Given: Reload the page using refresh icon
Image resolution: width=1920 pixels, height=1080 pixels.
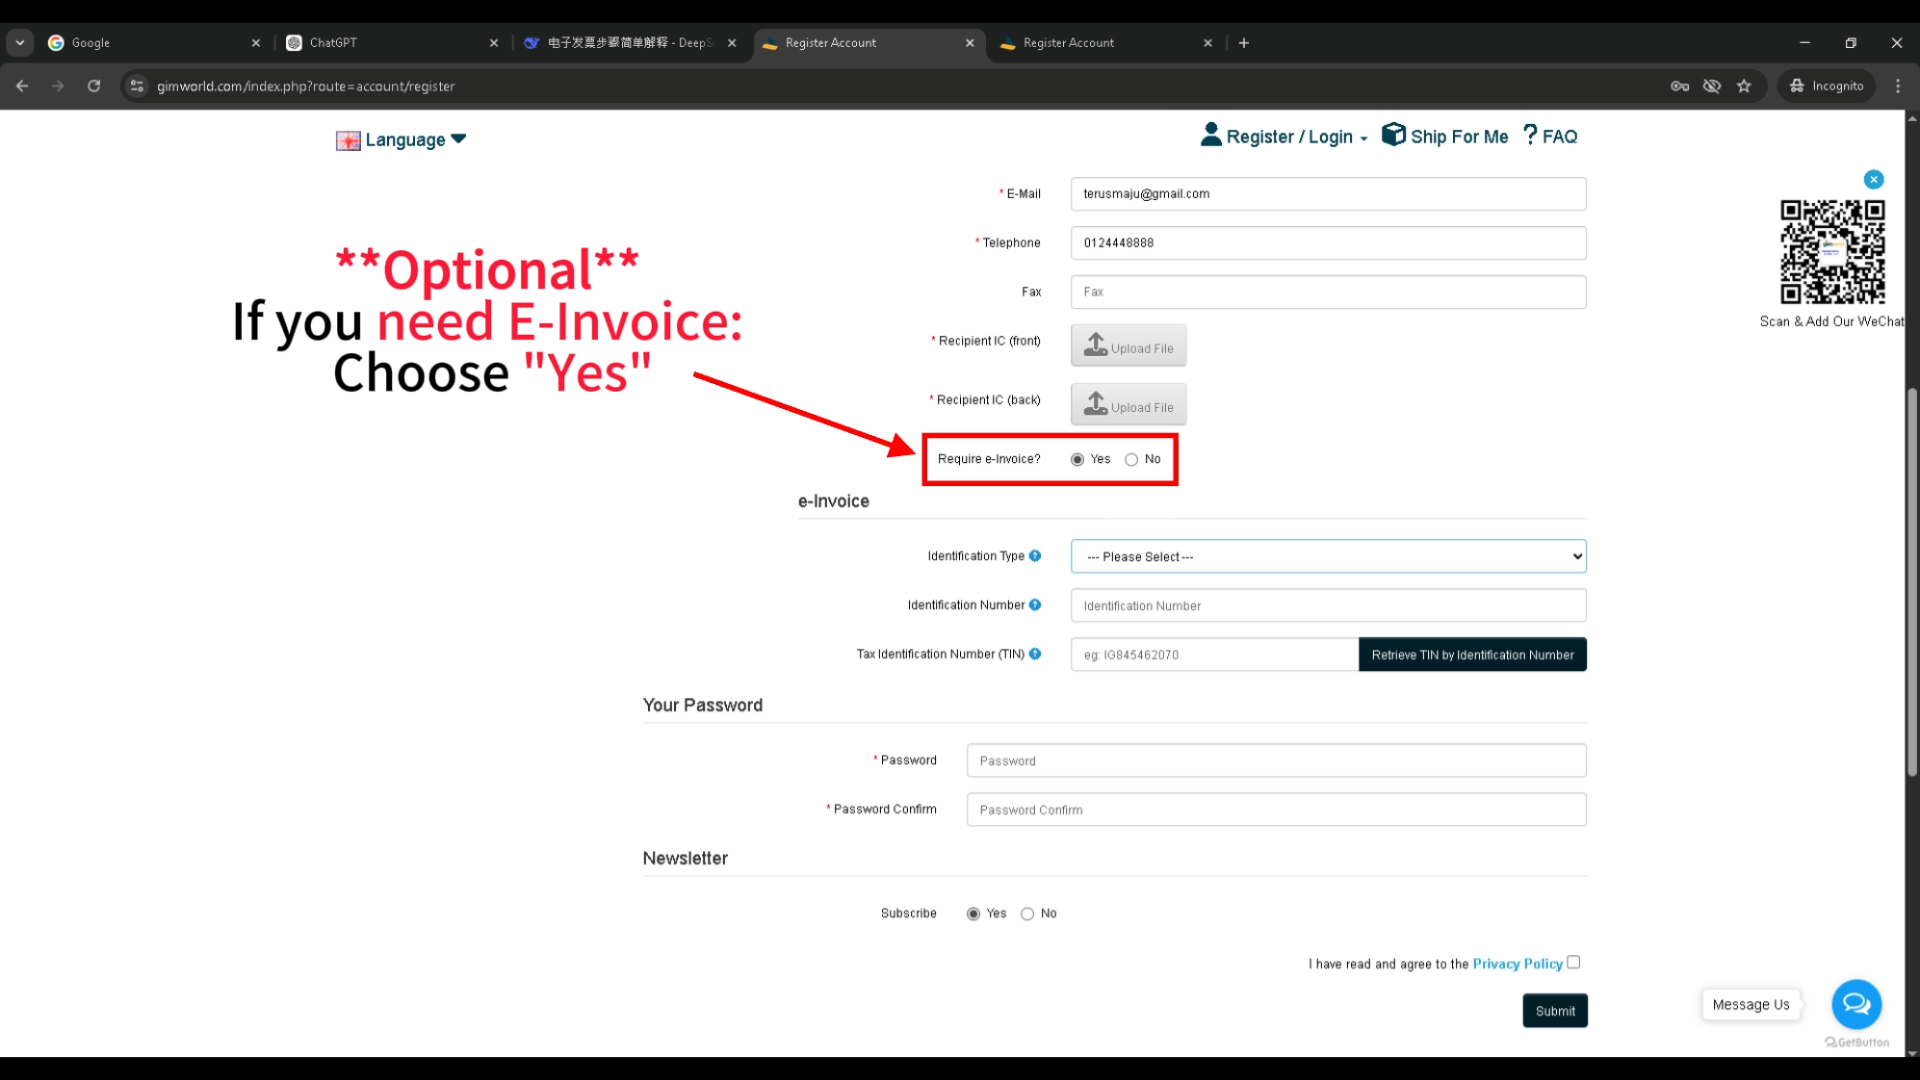Looking at the screenshot, I should point(94,86).
